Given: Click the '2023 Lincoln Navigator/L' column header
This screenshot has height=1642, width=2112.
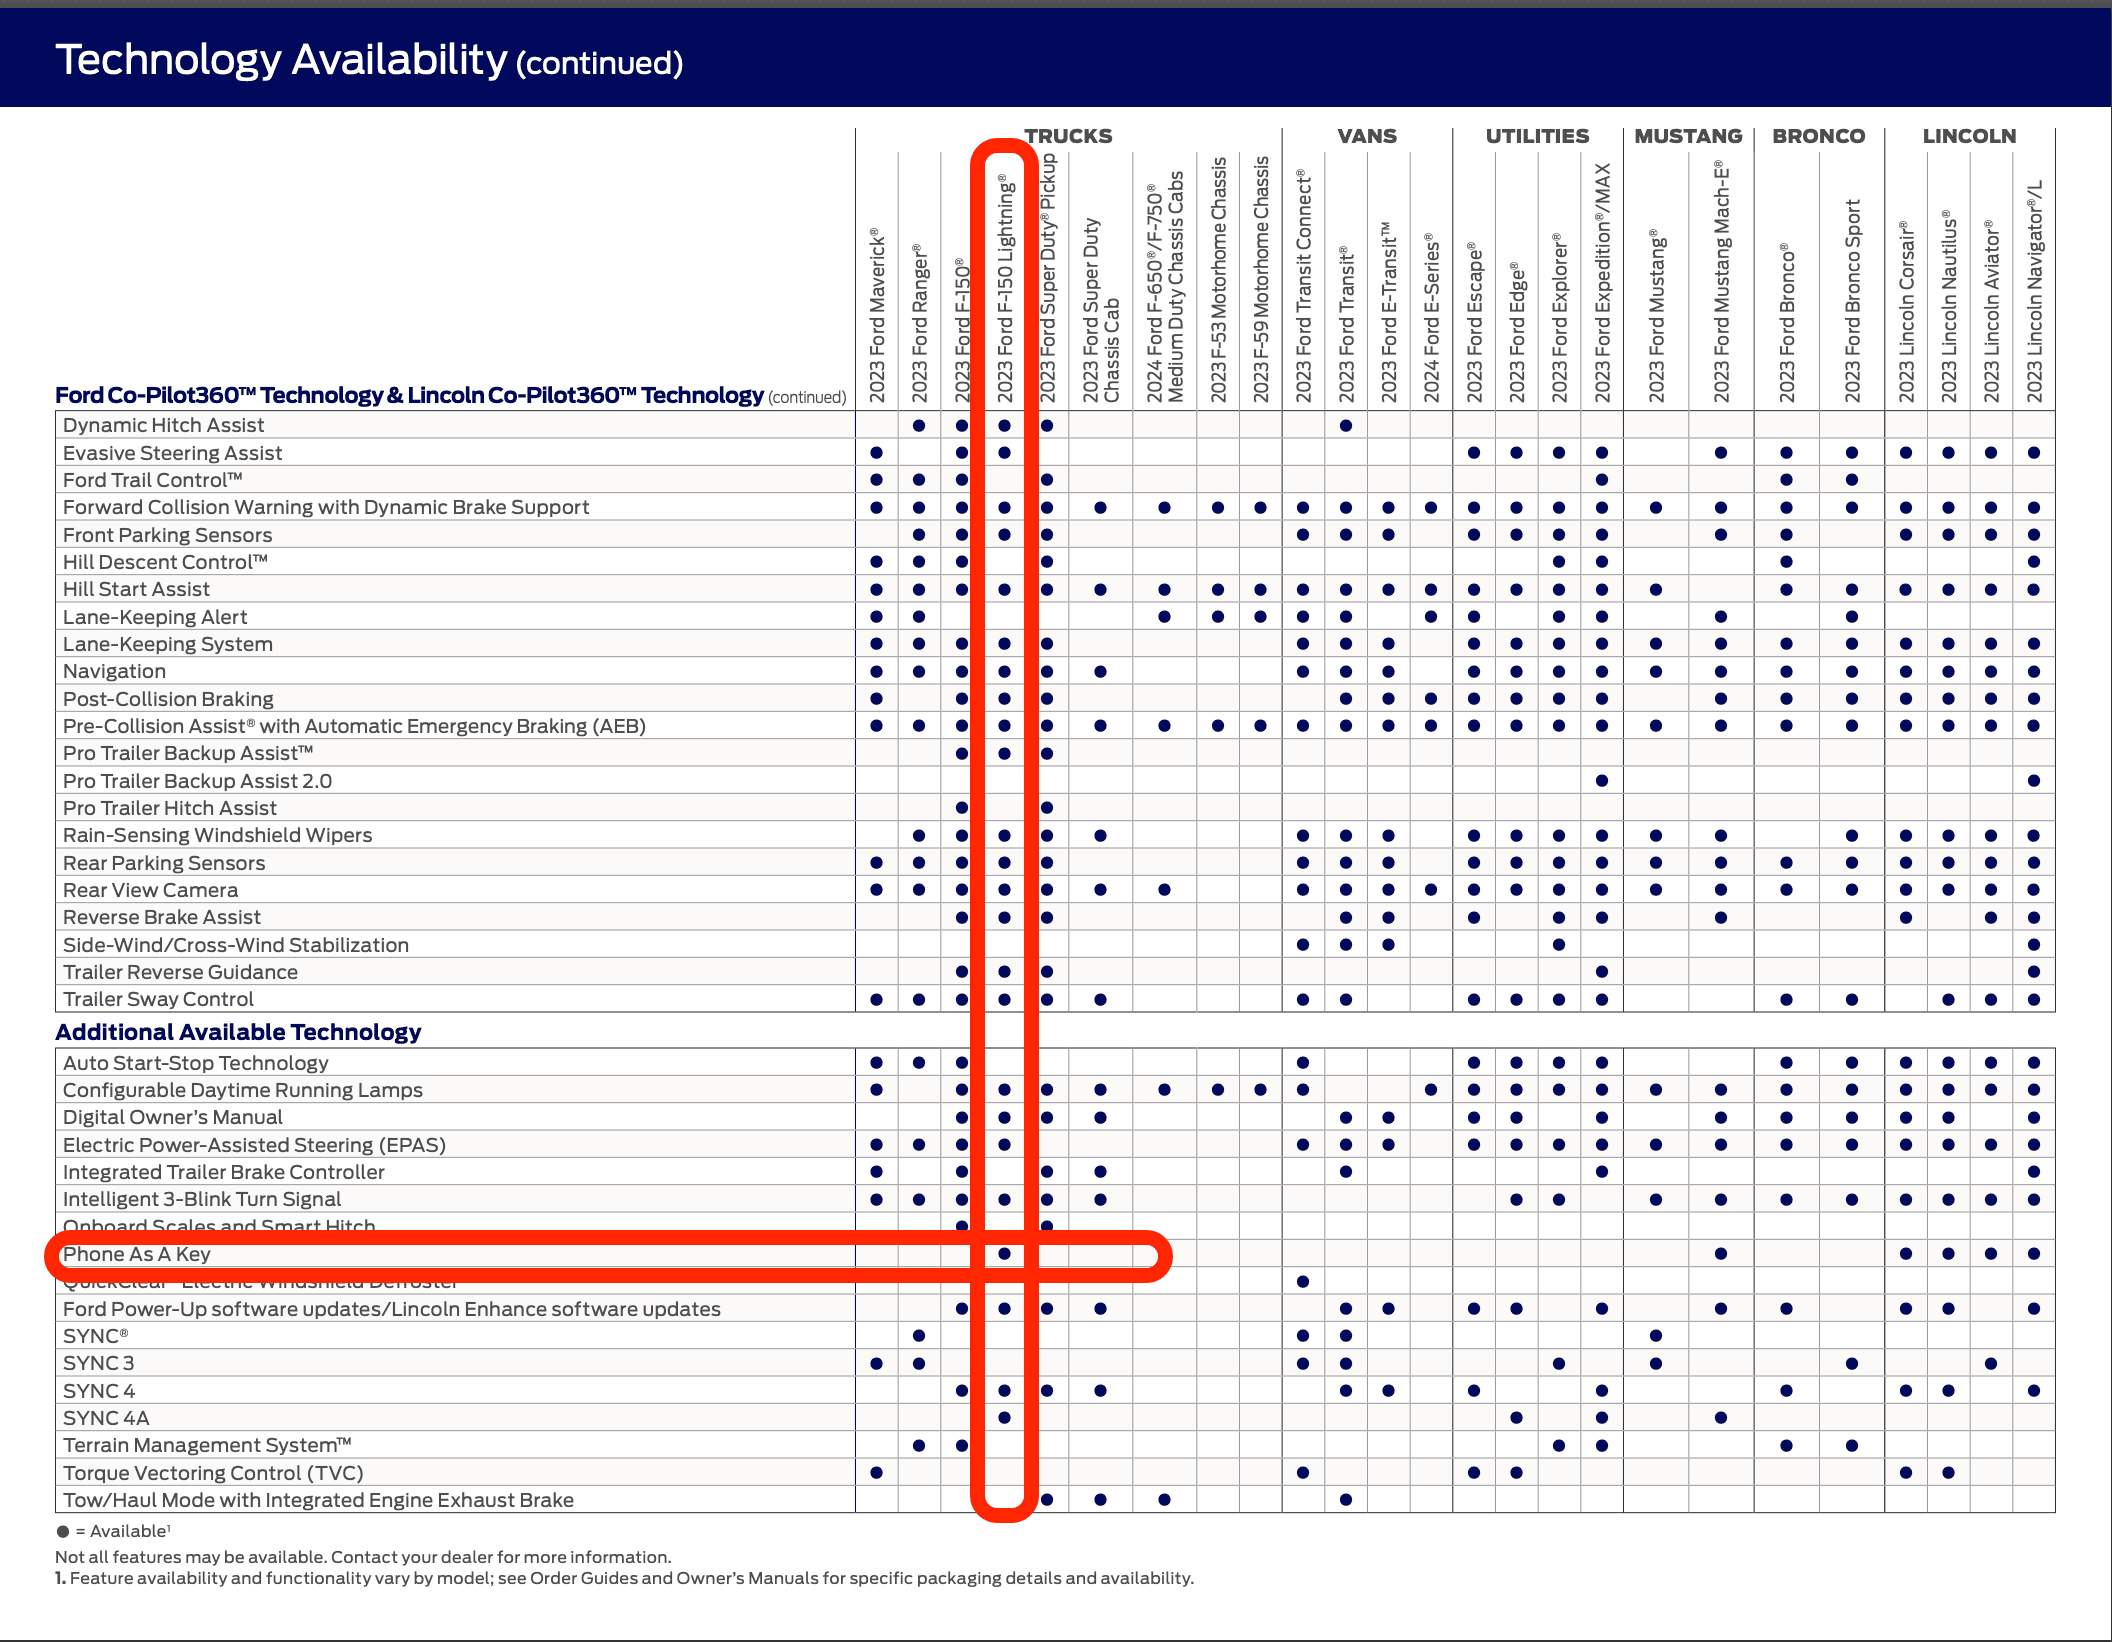Looking at the screenshot, I should pyautogui.click(x=2034, y=292).
